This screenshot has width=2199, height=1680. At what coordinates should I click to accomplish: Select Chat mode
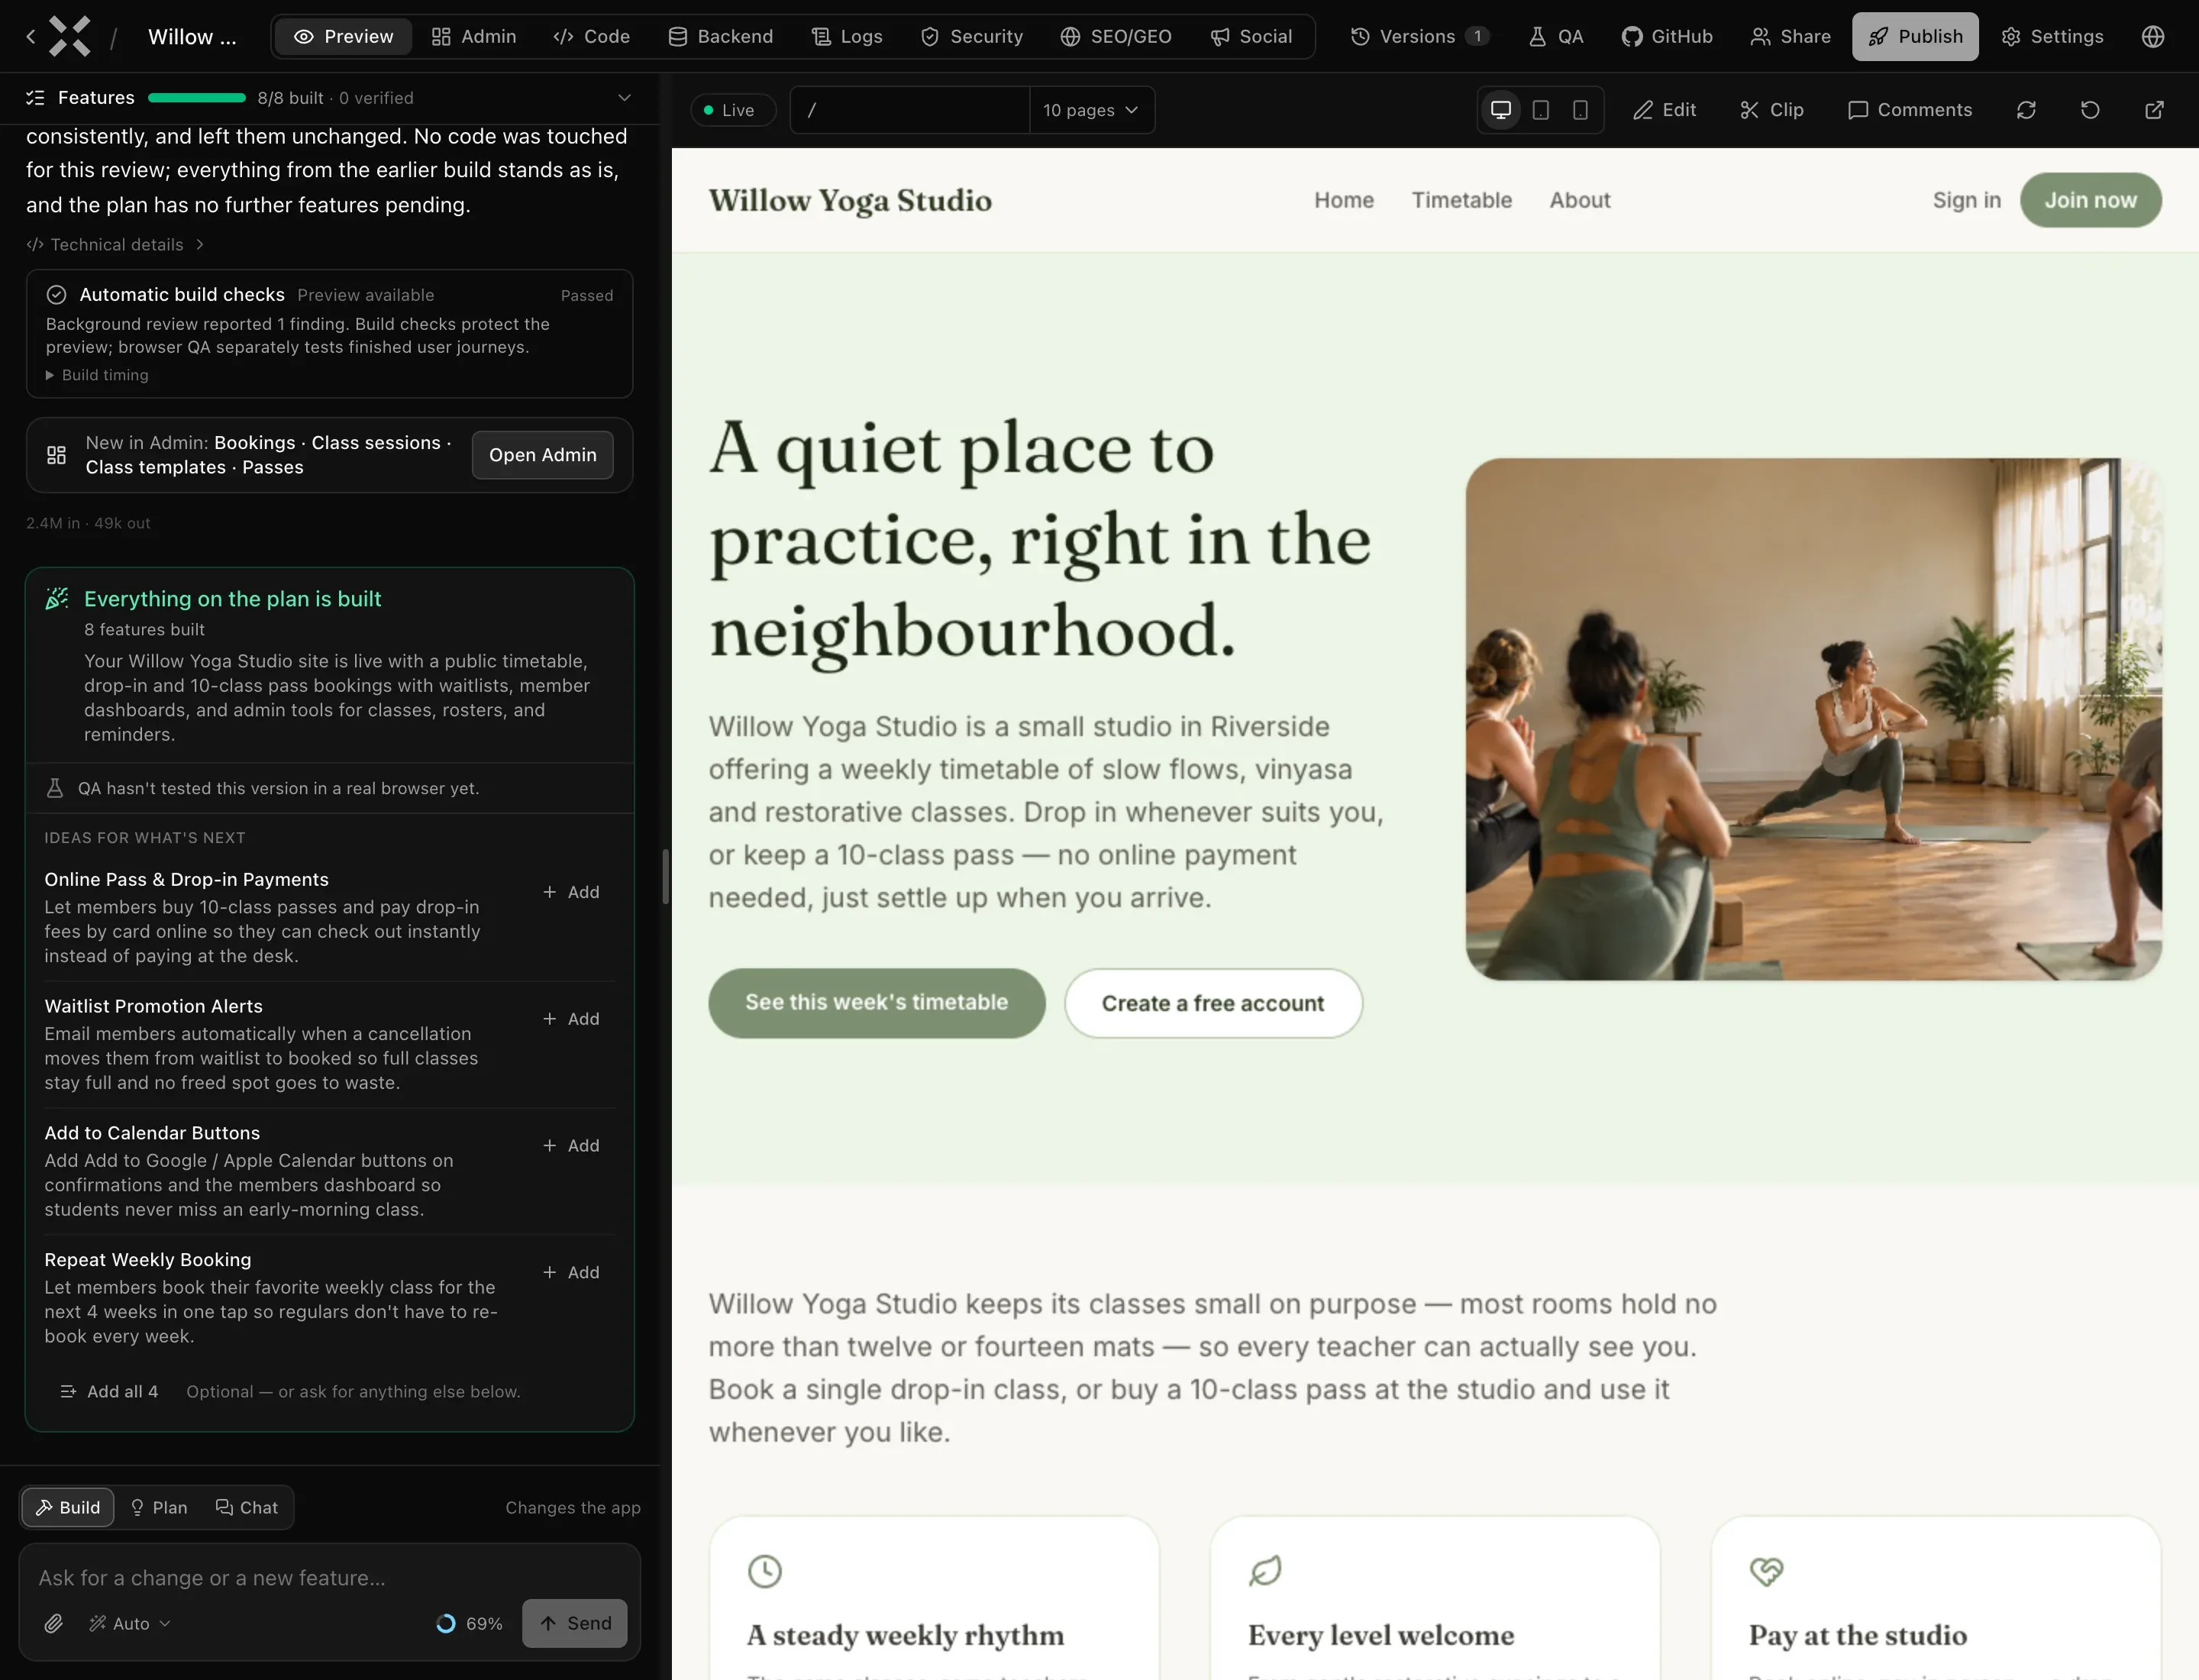pyautogui.click(x=247, y=1507)
